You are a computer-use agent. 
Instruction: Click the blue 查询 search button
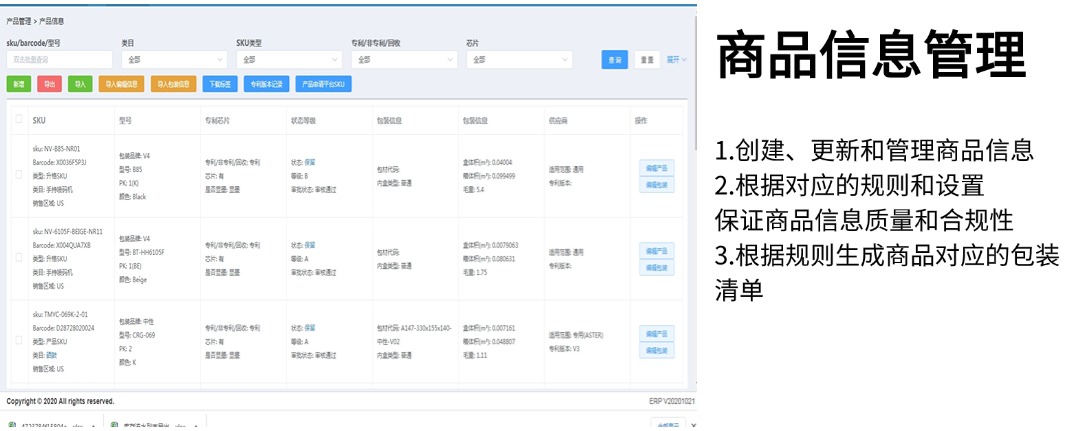point(614,60)
